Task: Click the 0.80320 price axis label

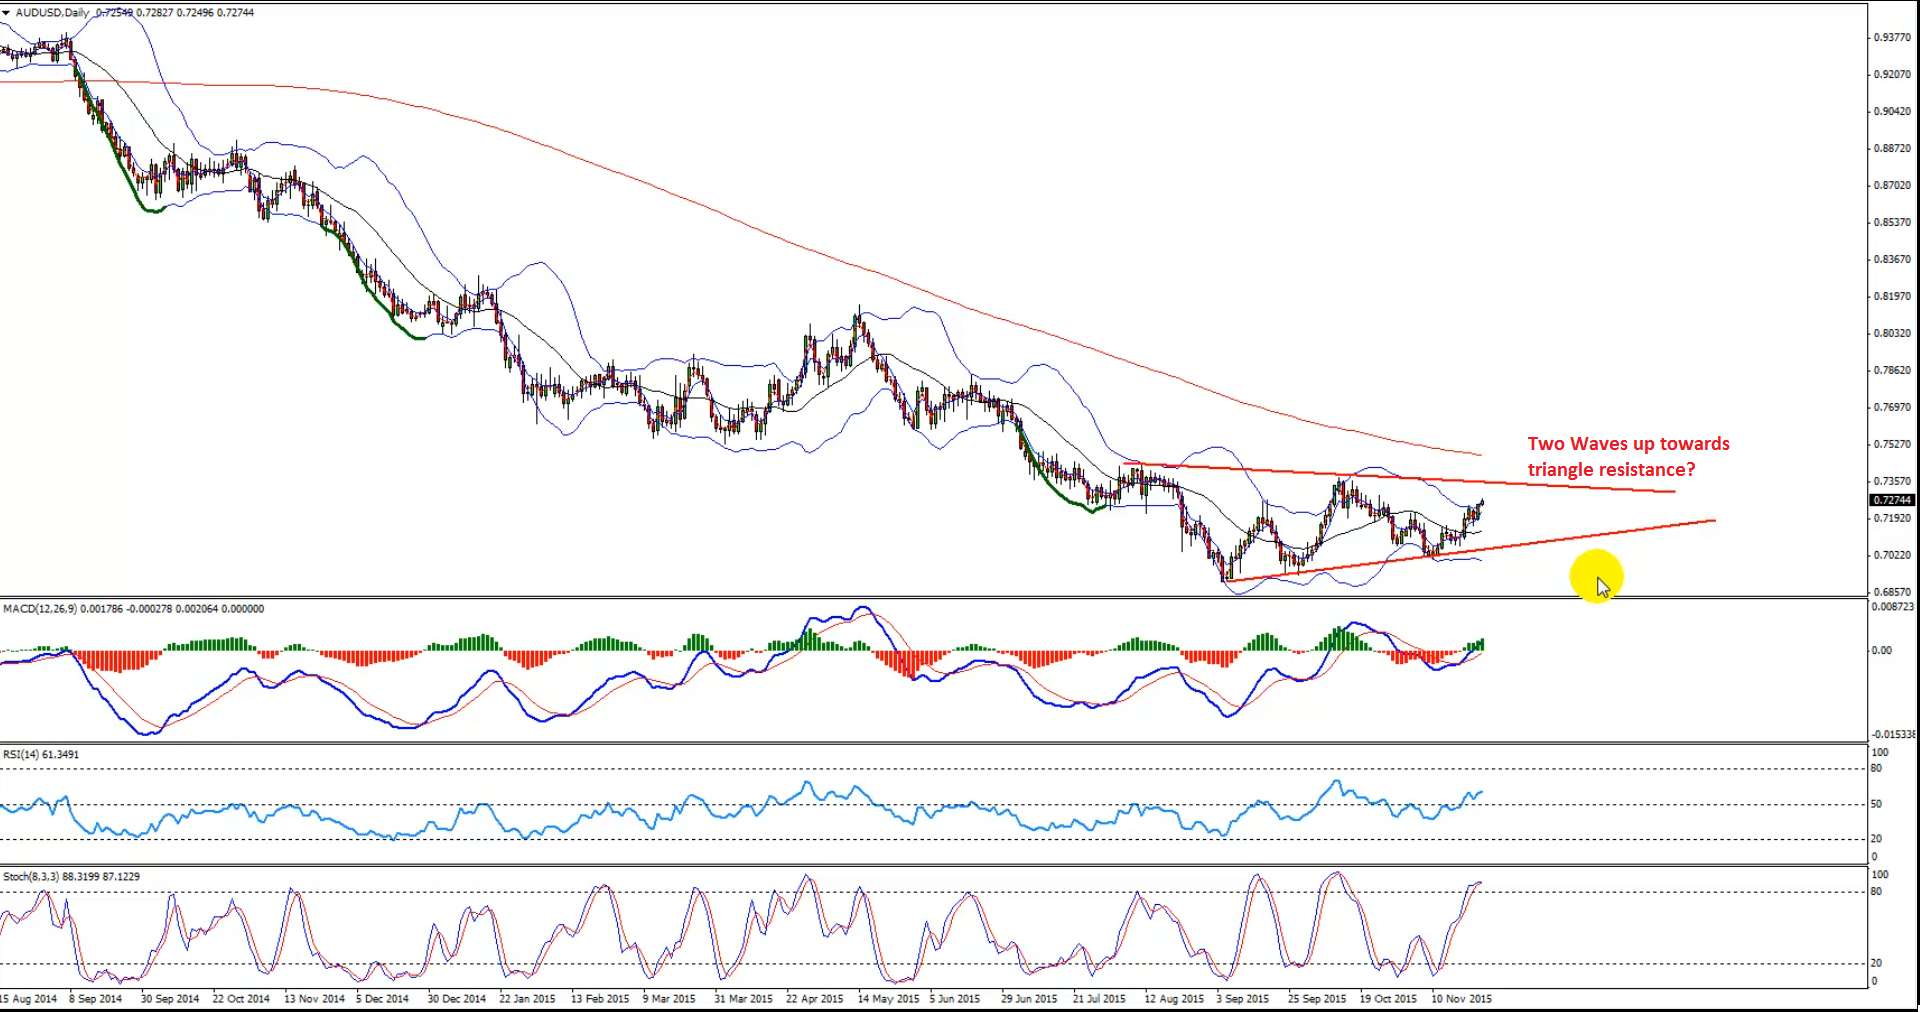Action: (1891, 333)
